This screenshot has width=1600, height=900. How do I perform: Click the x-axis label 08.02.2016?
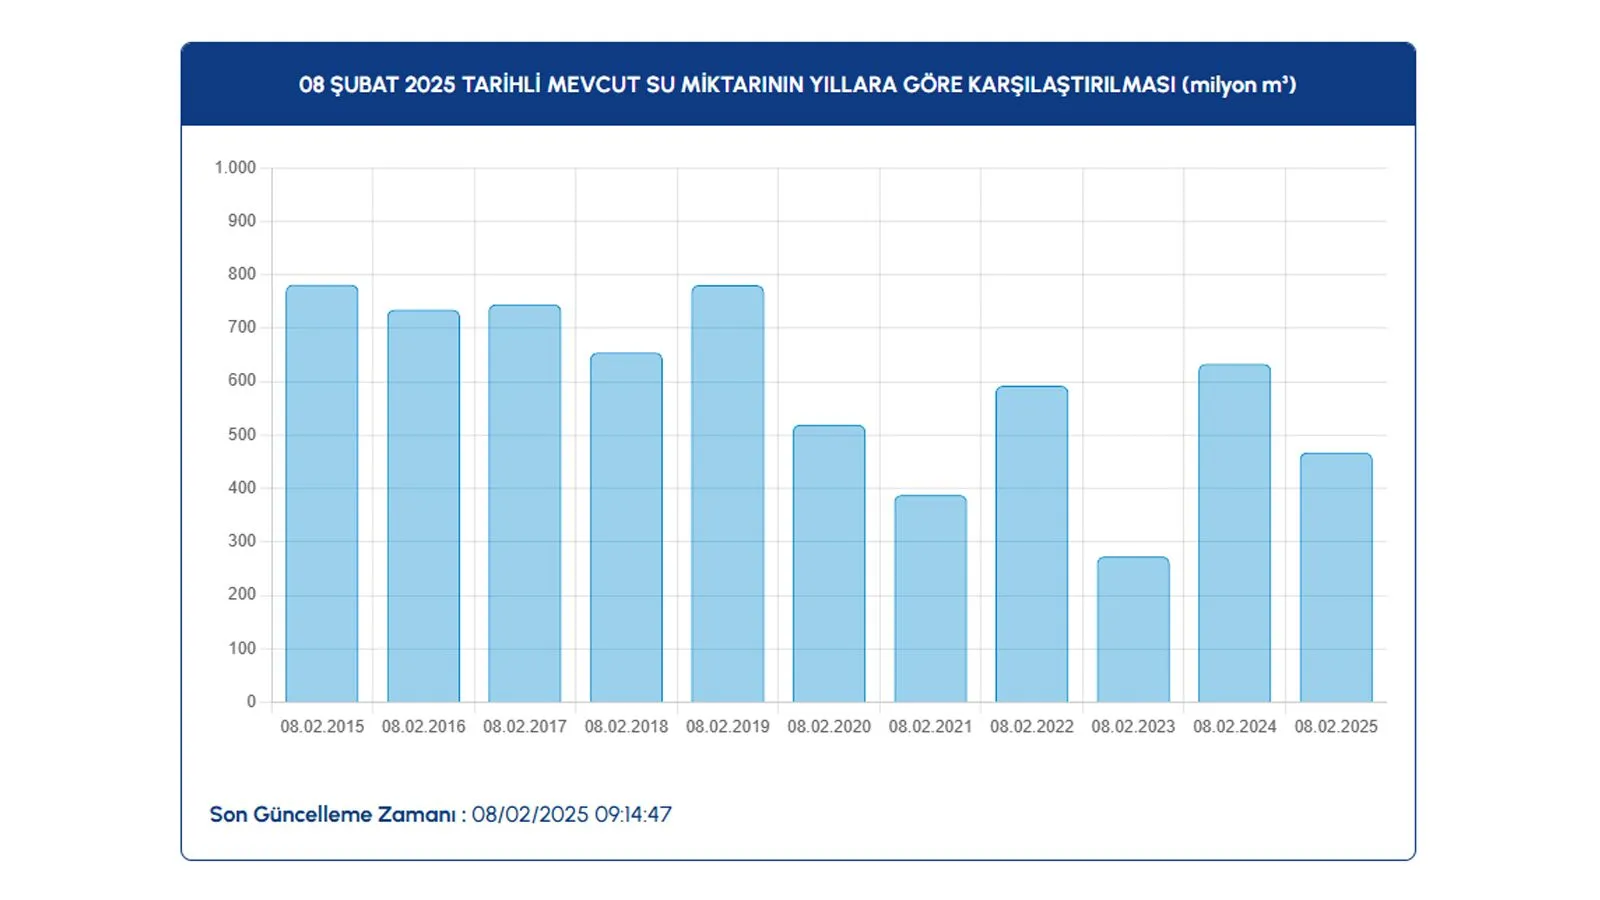[x=424, y=727]
